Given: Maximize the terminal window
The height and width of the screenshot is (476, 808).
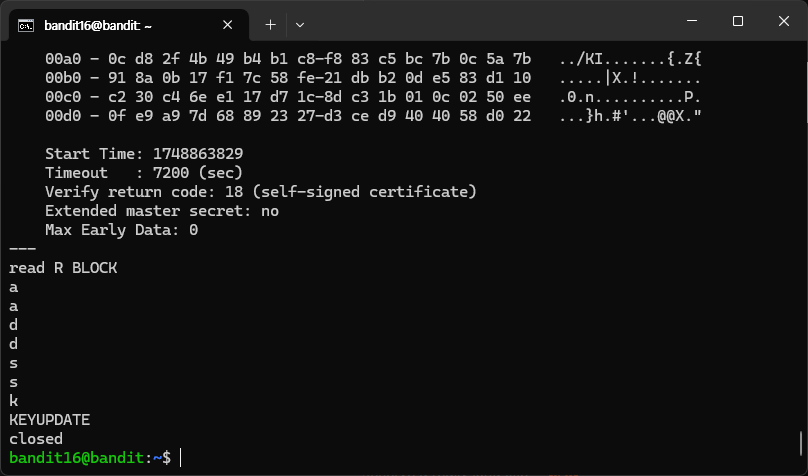Looking at the screenshot, I should pos(738,21).
